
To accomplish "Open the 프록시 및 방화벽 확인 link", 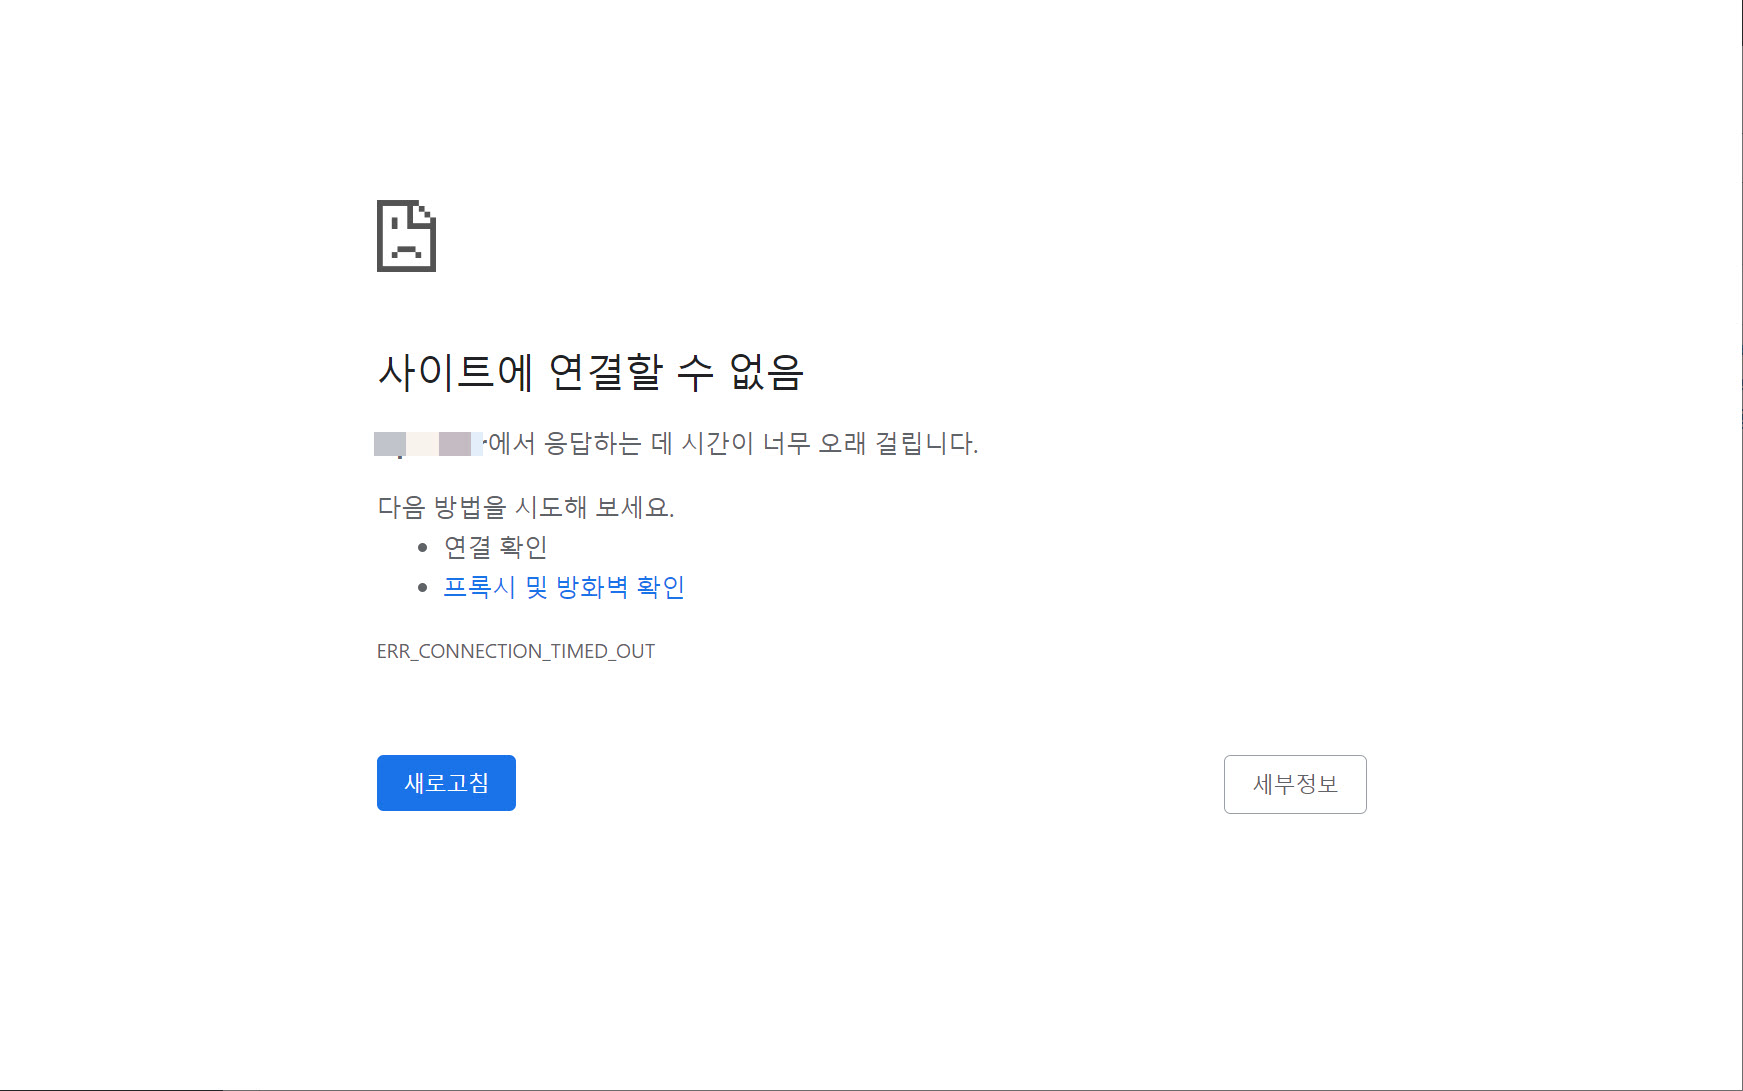I will [x=565, y=586].
